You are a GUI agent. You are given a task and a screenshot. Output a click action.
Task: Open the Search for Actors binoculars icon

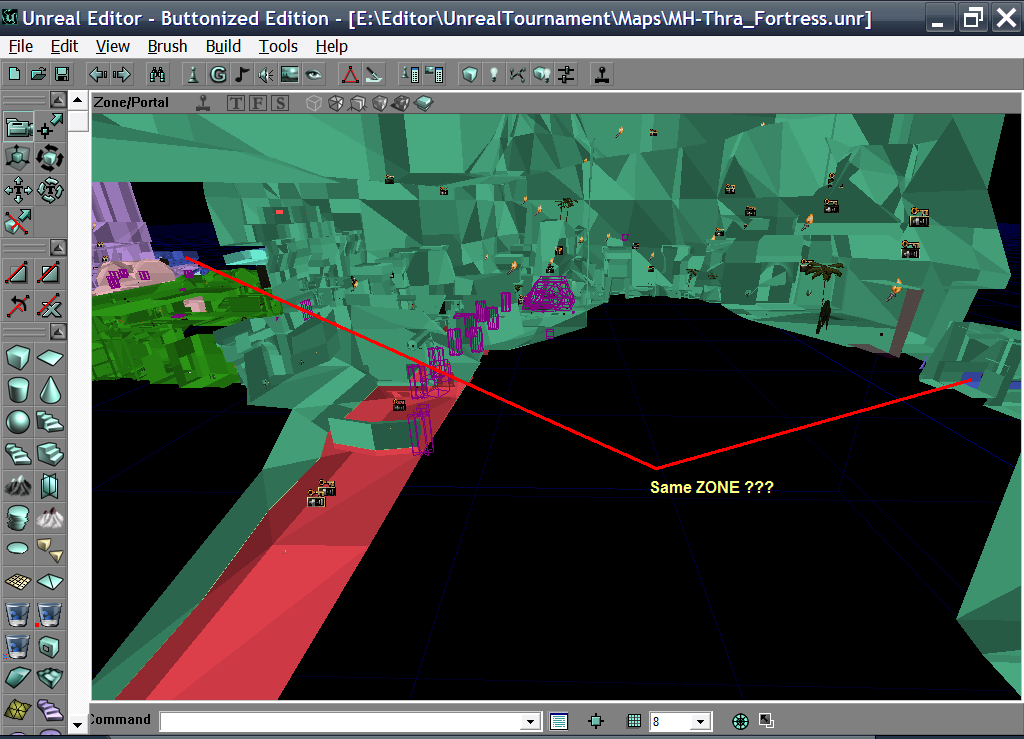point(157,74)
